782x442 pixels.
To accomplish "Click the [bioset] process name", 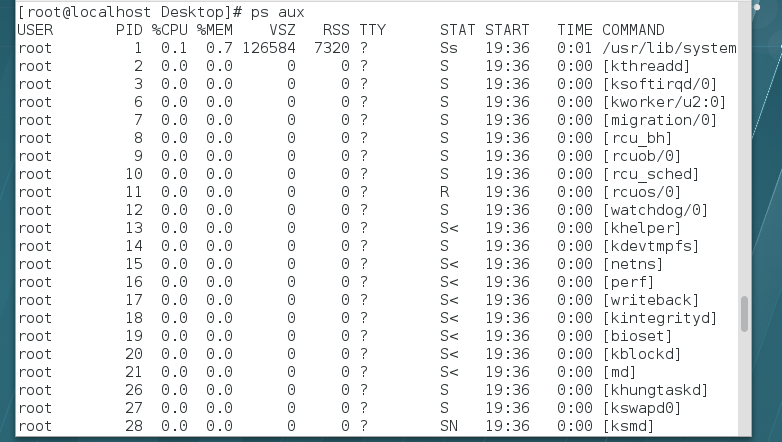I will point(637,336).
